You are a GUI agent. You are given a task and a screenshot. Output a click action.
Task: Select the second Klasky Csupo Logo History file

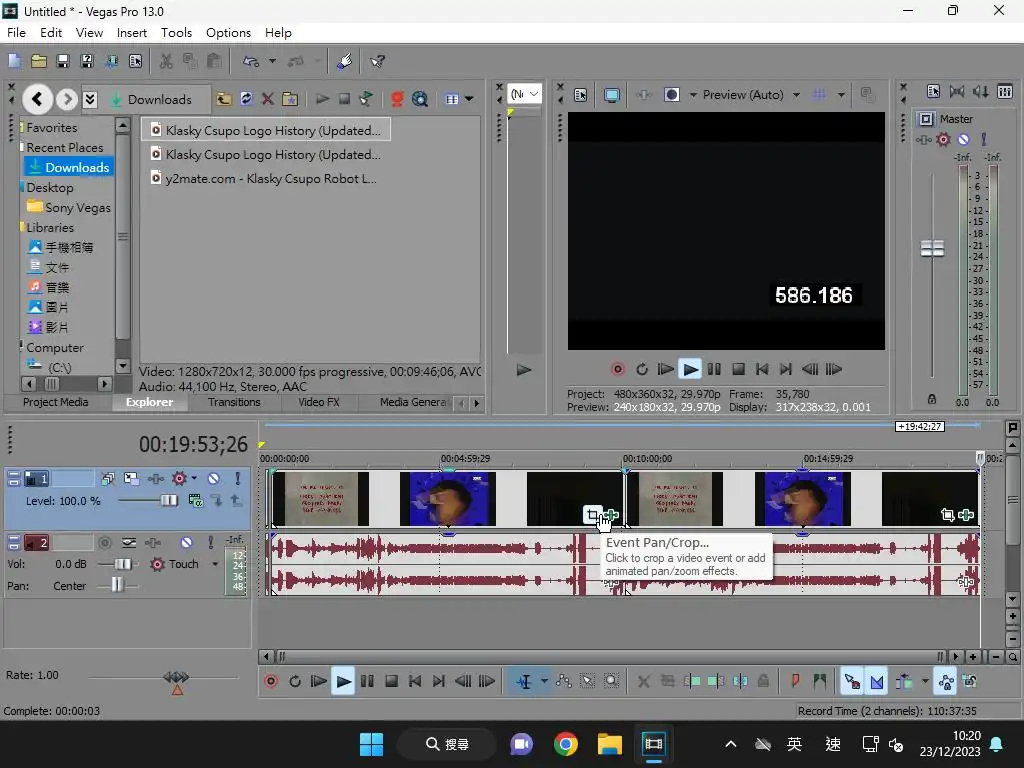pos(266,155)
